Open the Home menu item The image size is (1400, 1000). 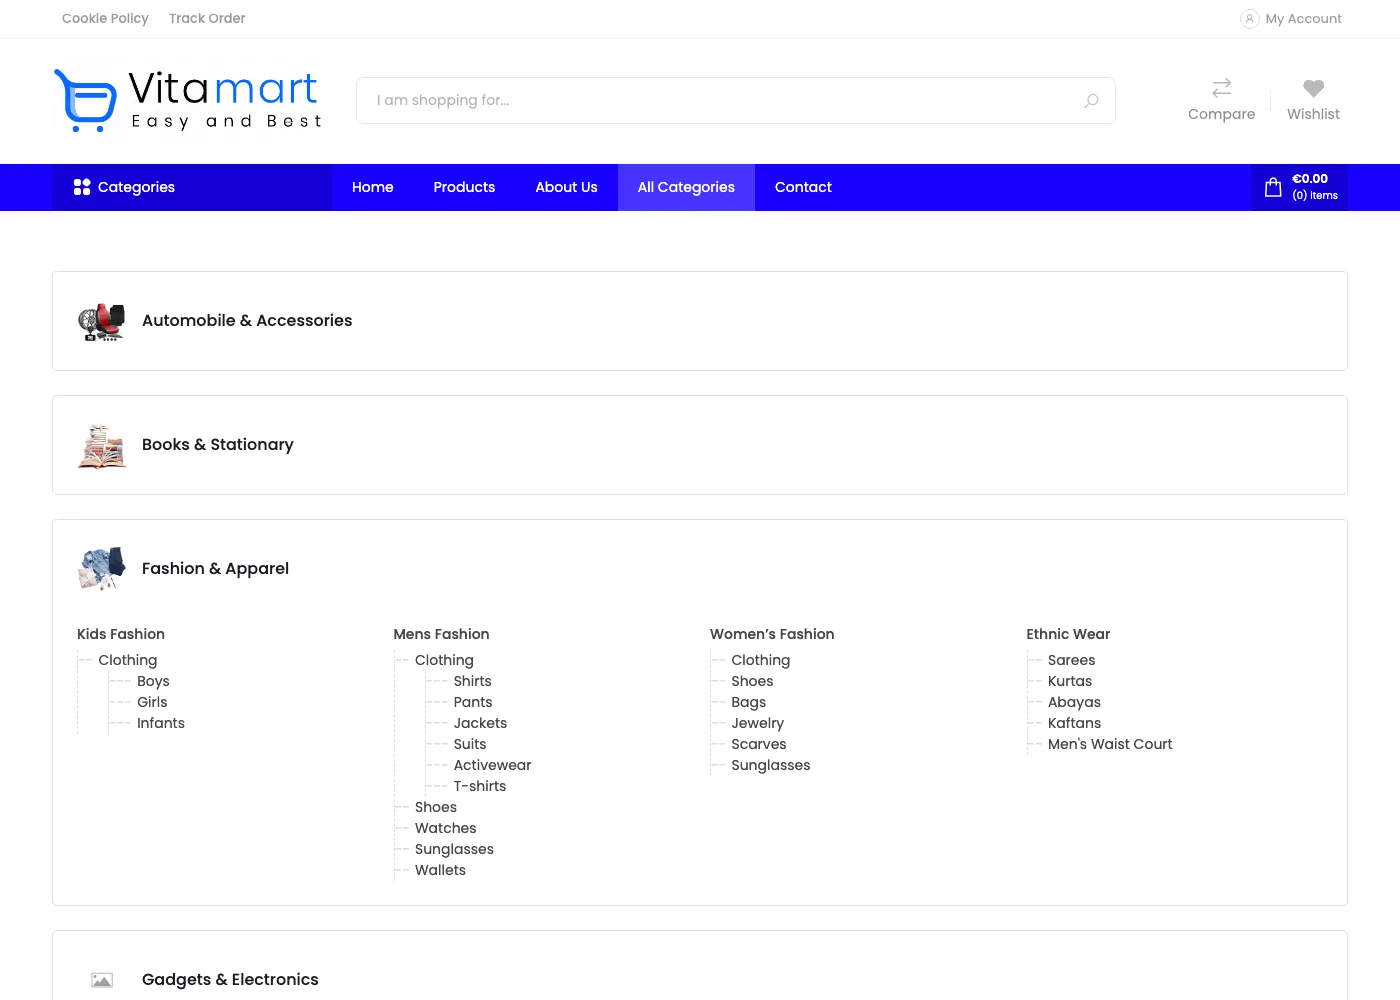[x=373, y=187]
